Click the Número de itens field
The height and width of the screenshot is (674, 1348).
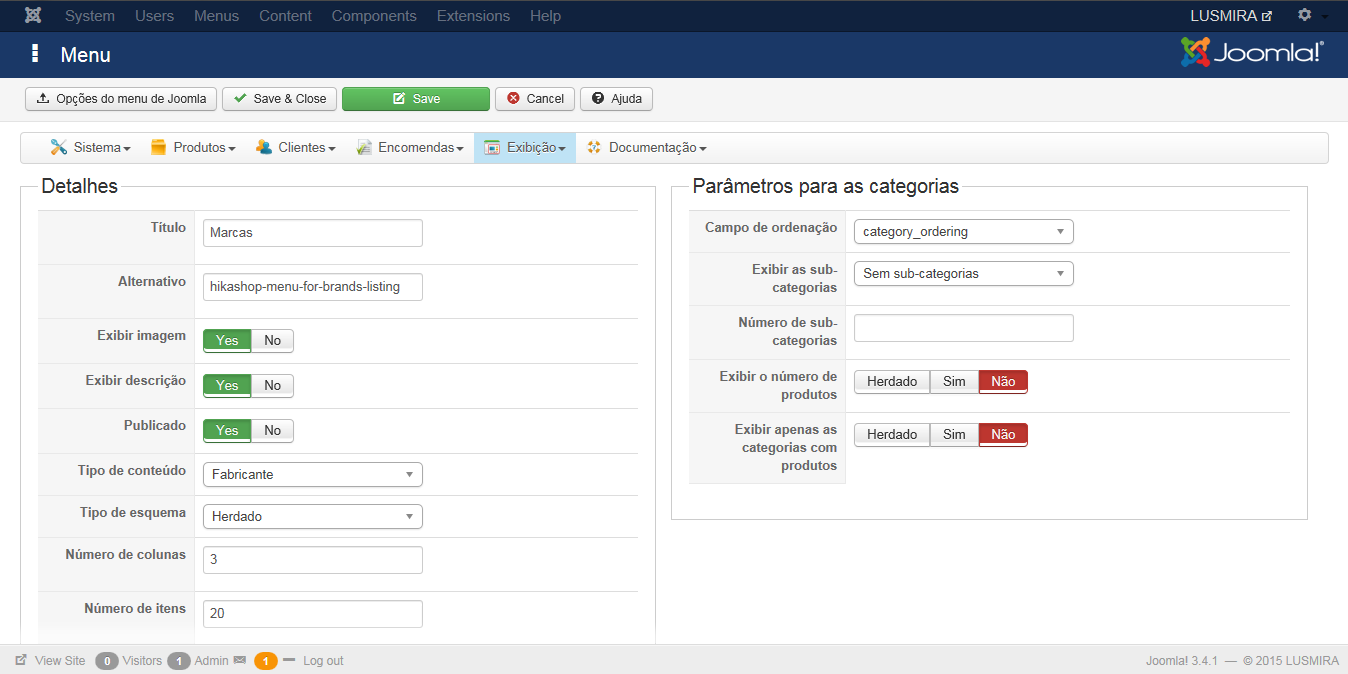pos(313,614)
